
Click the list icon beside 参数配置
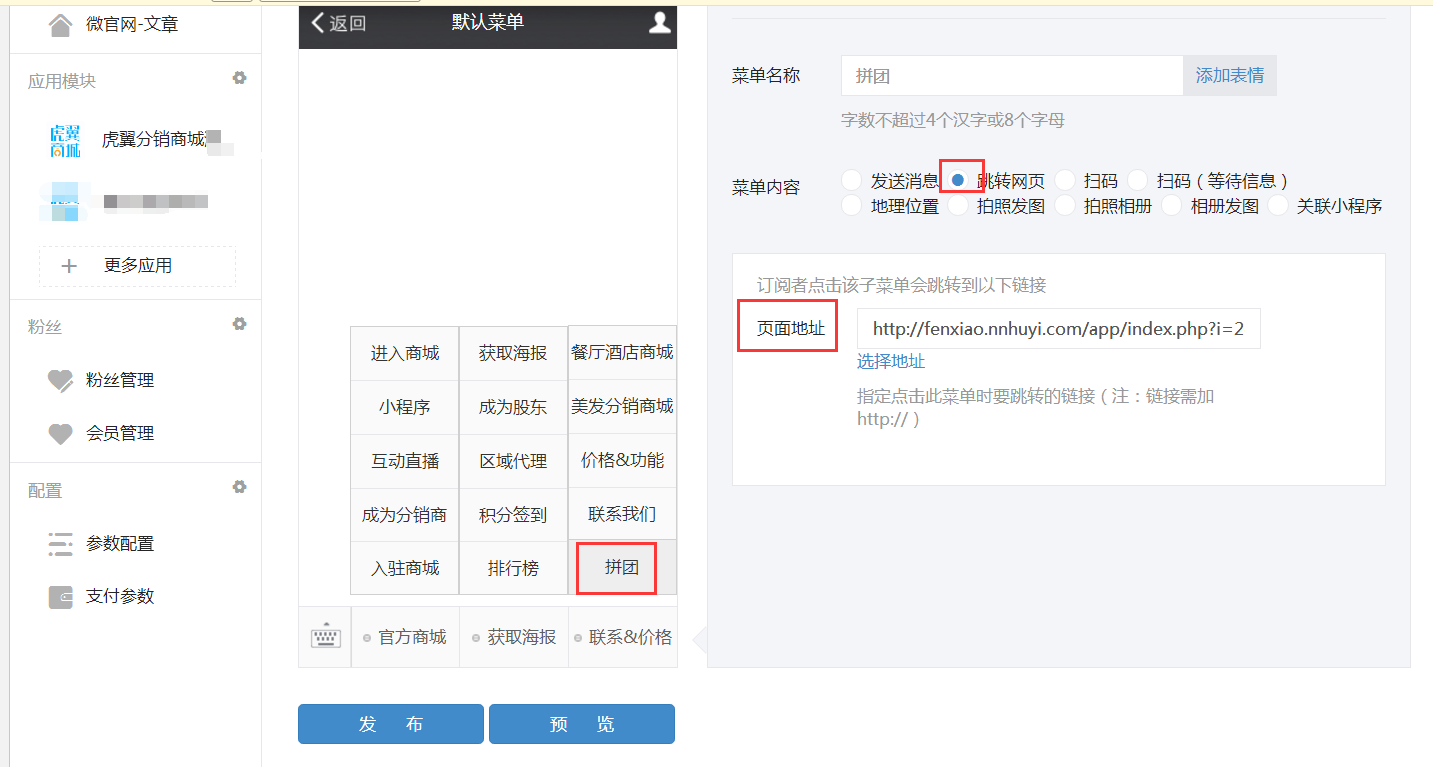click(x=61, y=544)
